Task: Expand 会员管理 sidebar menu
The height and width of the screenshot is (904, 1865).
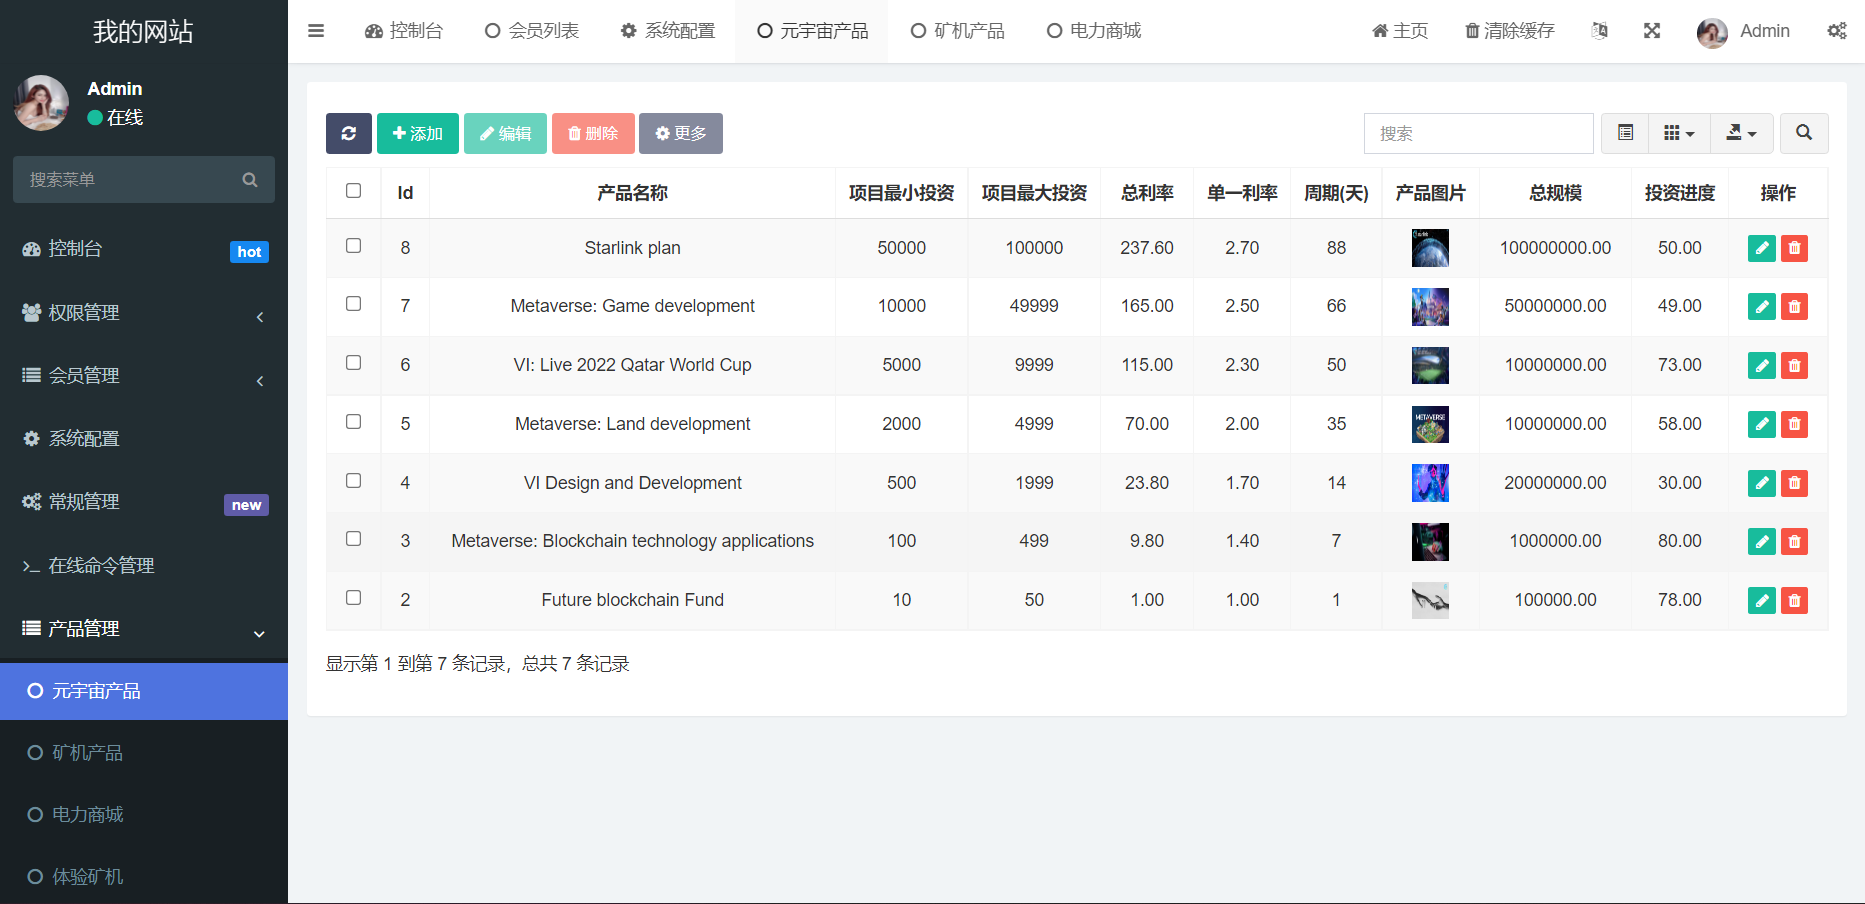Action: [144, 376]
